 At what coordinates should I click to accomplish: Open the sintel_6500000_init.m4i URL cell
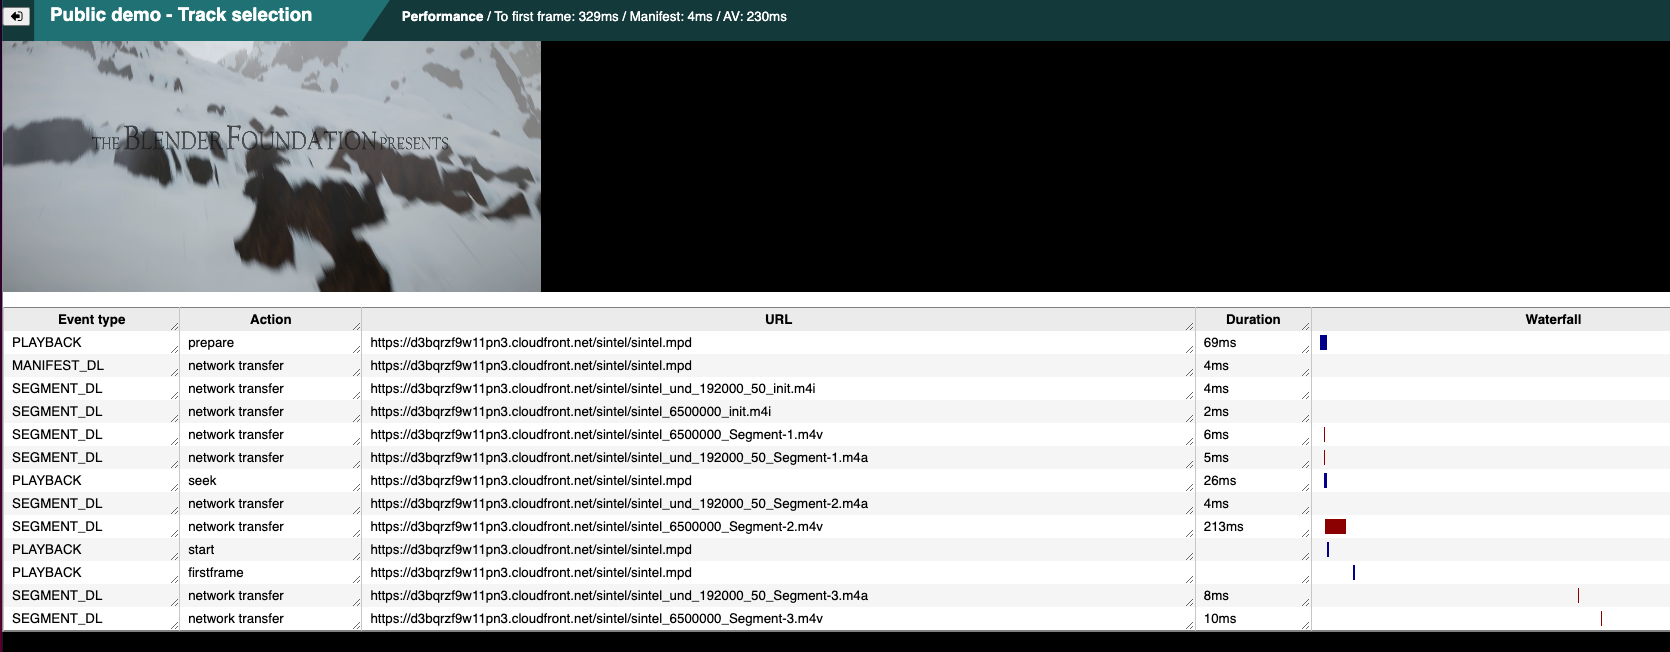[570, 412]
